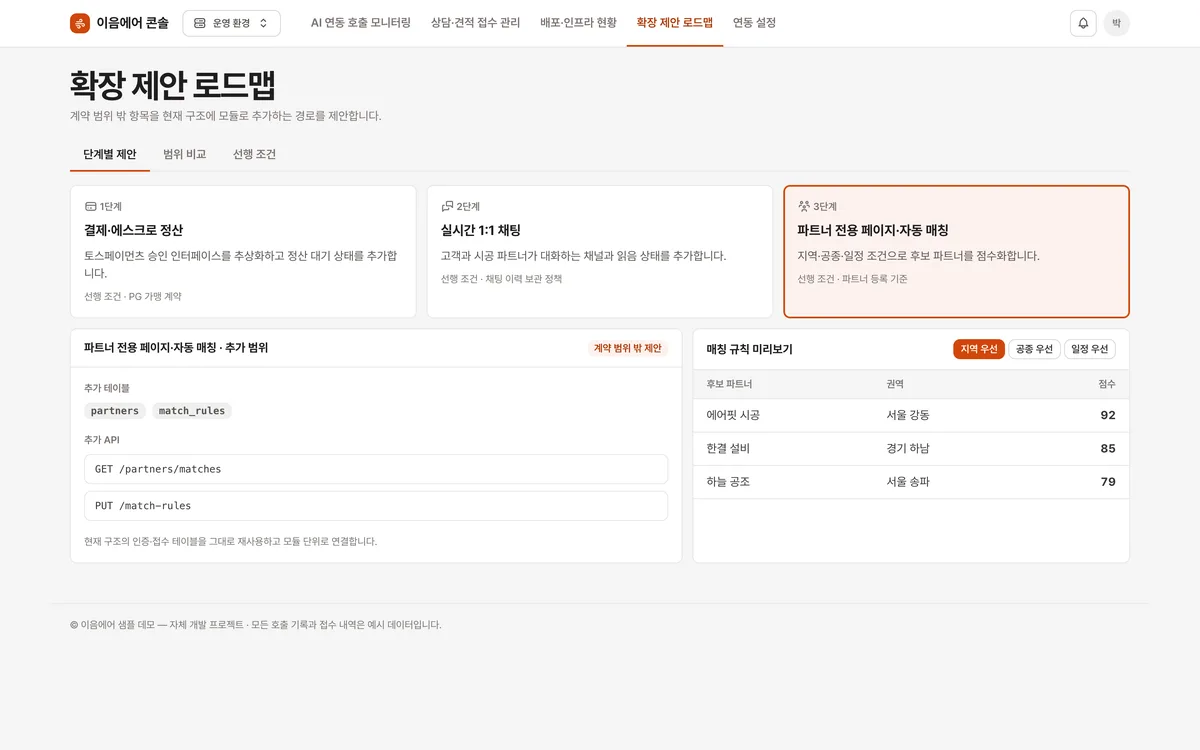
Task: Choose 일정 우선 matching rule
Action: point(1090,349)
